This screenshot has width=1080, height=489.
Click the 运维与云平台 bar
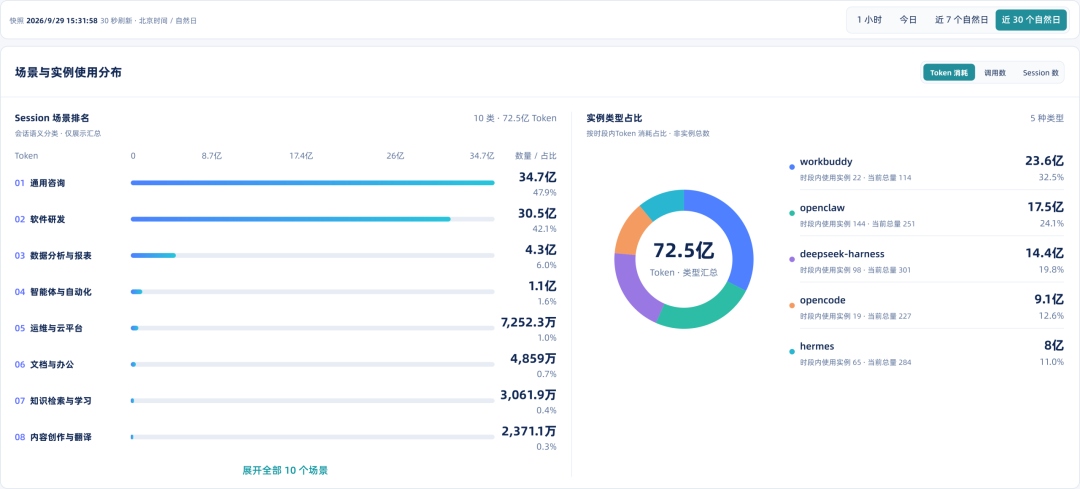click(x=313, y=328)
